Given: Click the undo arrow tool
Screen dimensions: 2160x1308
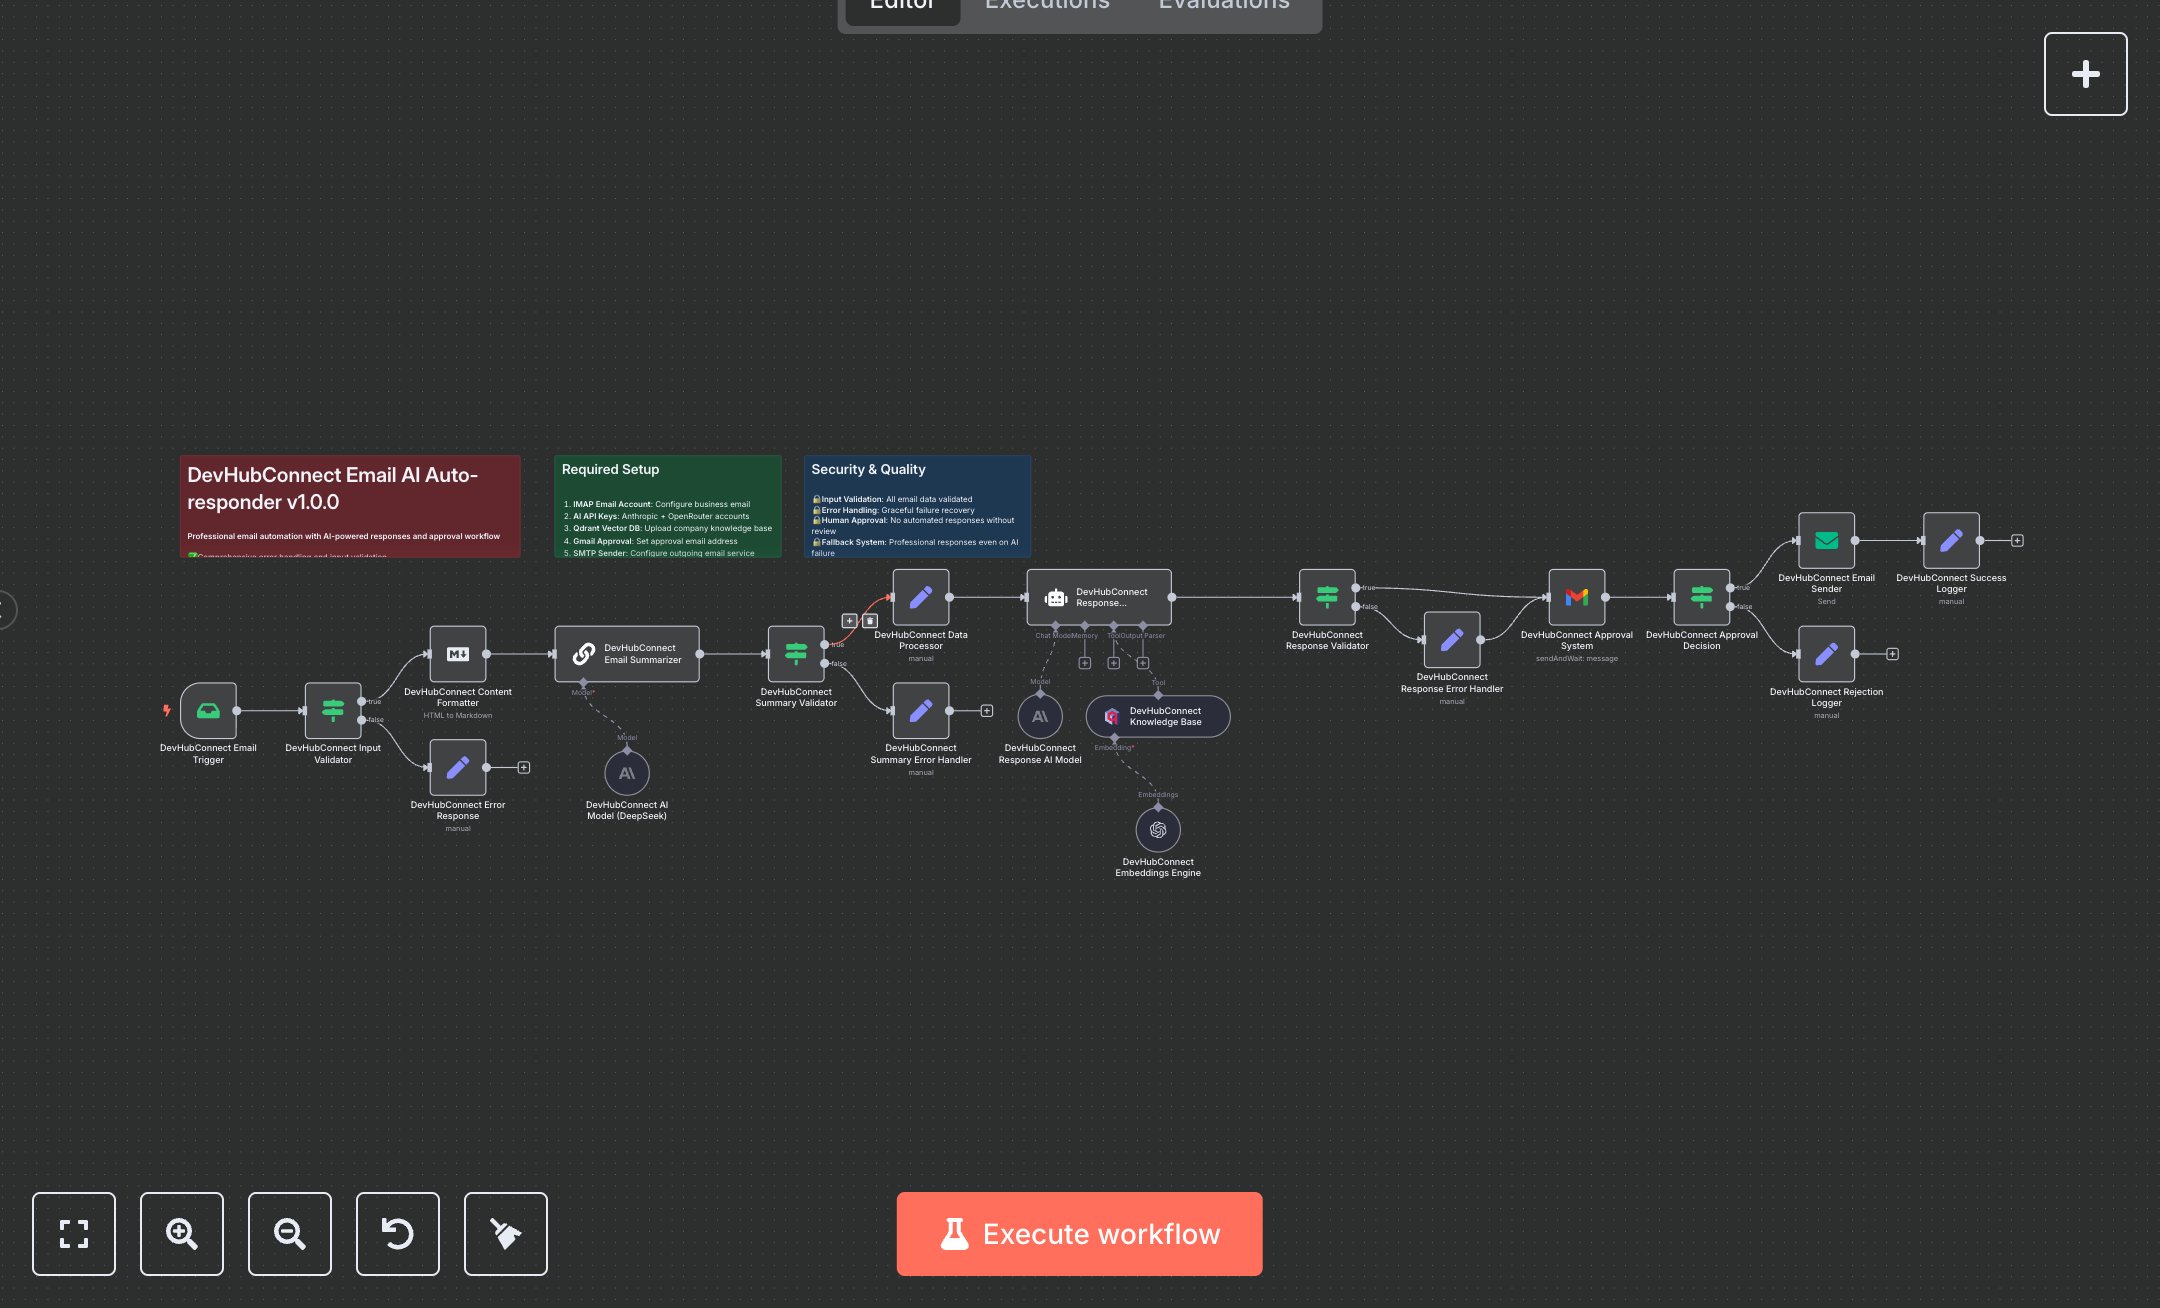Looking at the screenshot, I should tap(397, 1234).
